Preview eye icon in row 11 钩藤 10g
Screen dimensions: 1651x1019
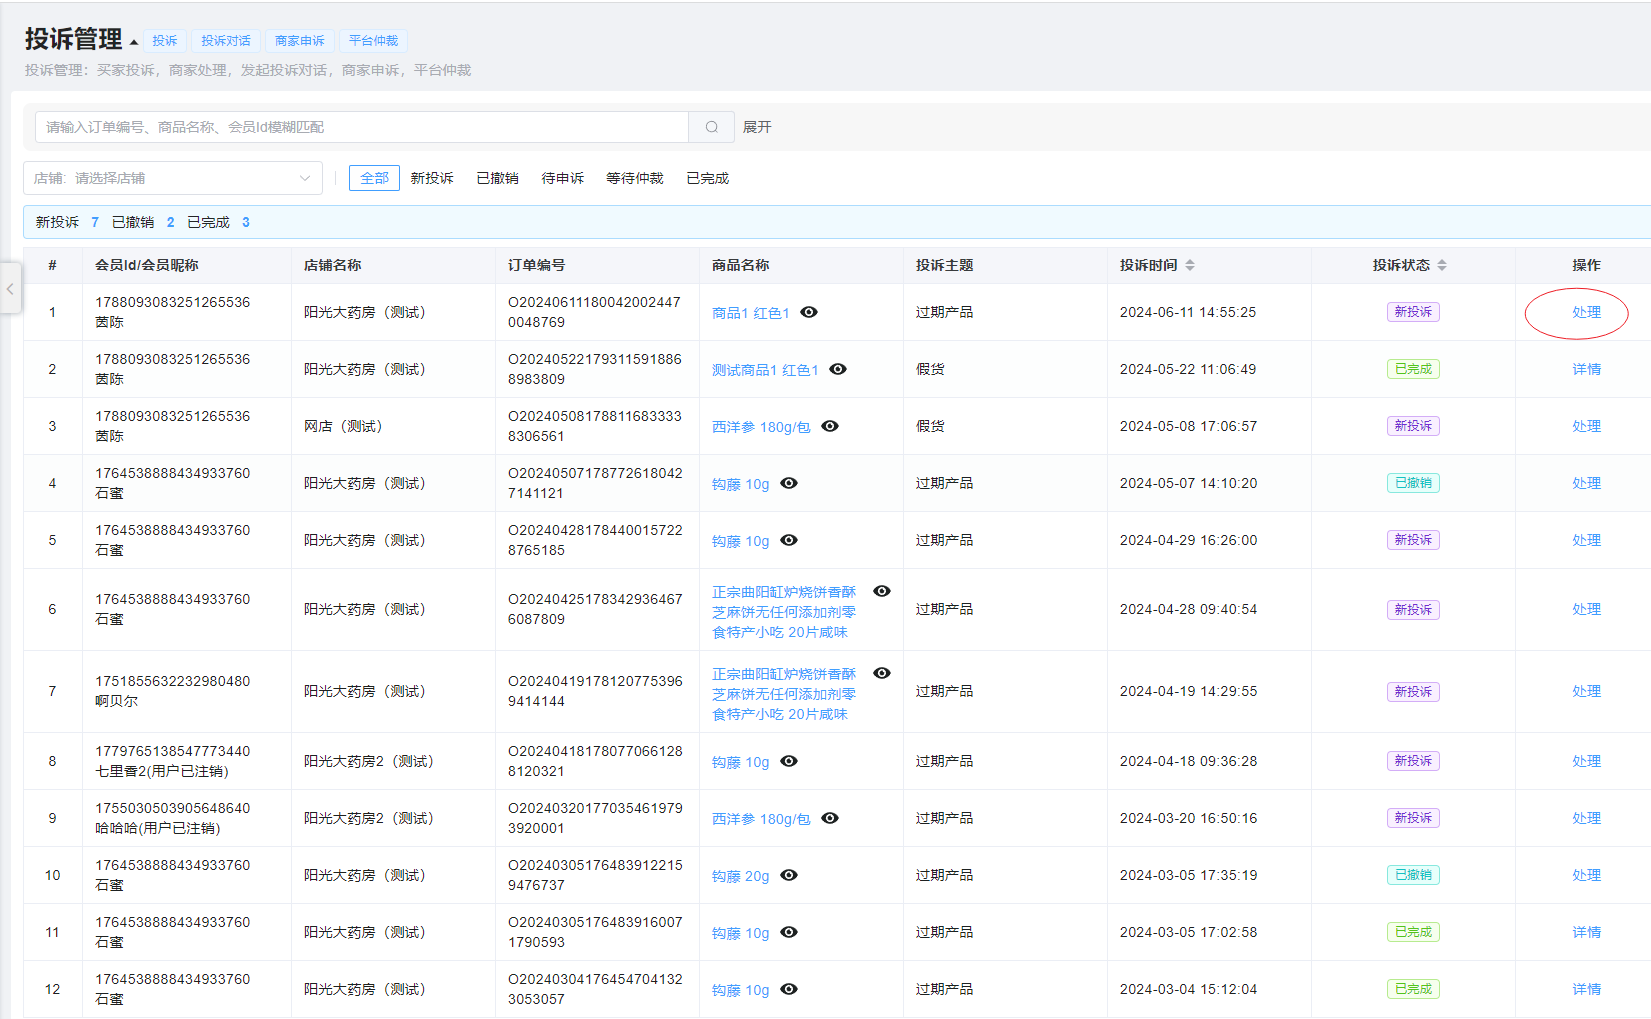tap(789, 932)
